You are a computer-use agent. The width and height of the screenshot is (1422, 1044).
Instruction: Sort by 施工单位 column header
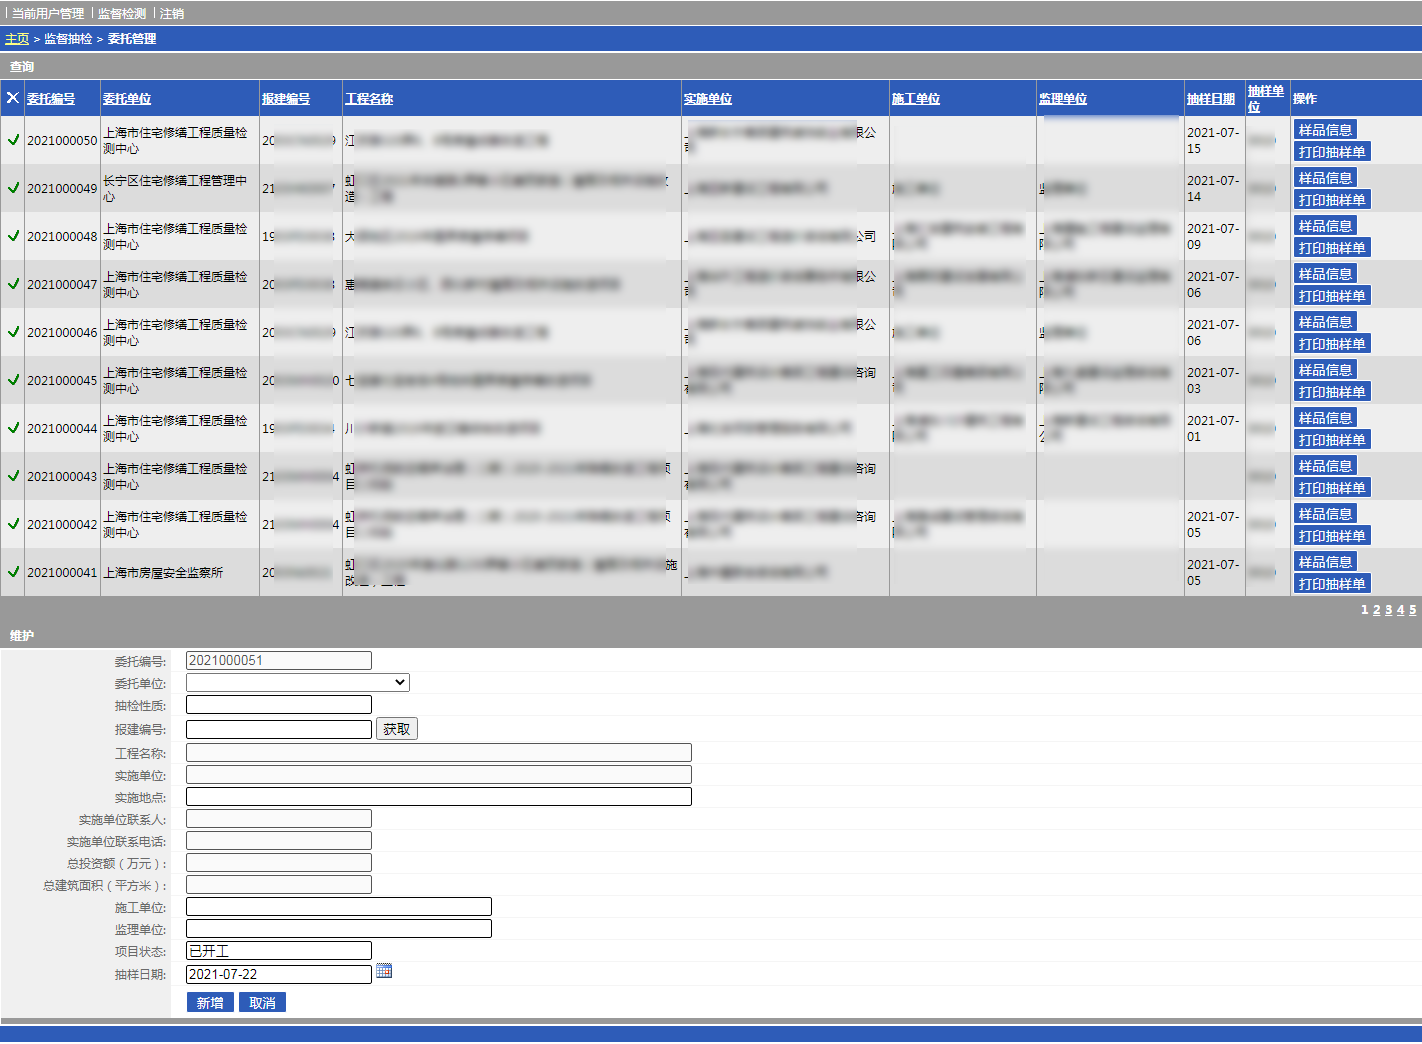pyautogui.click(x=916, y=99)
